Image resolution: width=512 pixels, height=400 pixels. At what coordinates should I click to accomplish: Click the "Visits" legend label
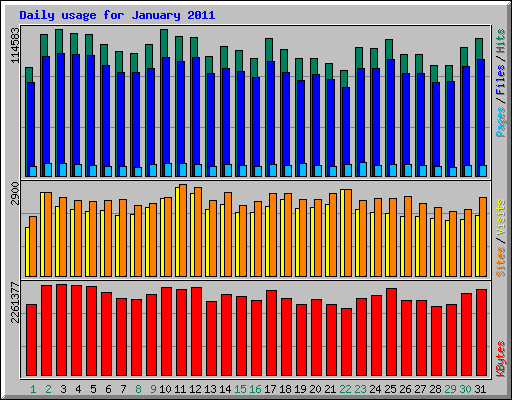tap(500, 217)
